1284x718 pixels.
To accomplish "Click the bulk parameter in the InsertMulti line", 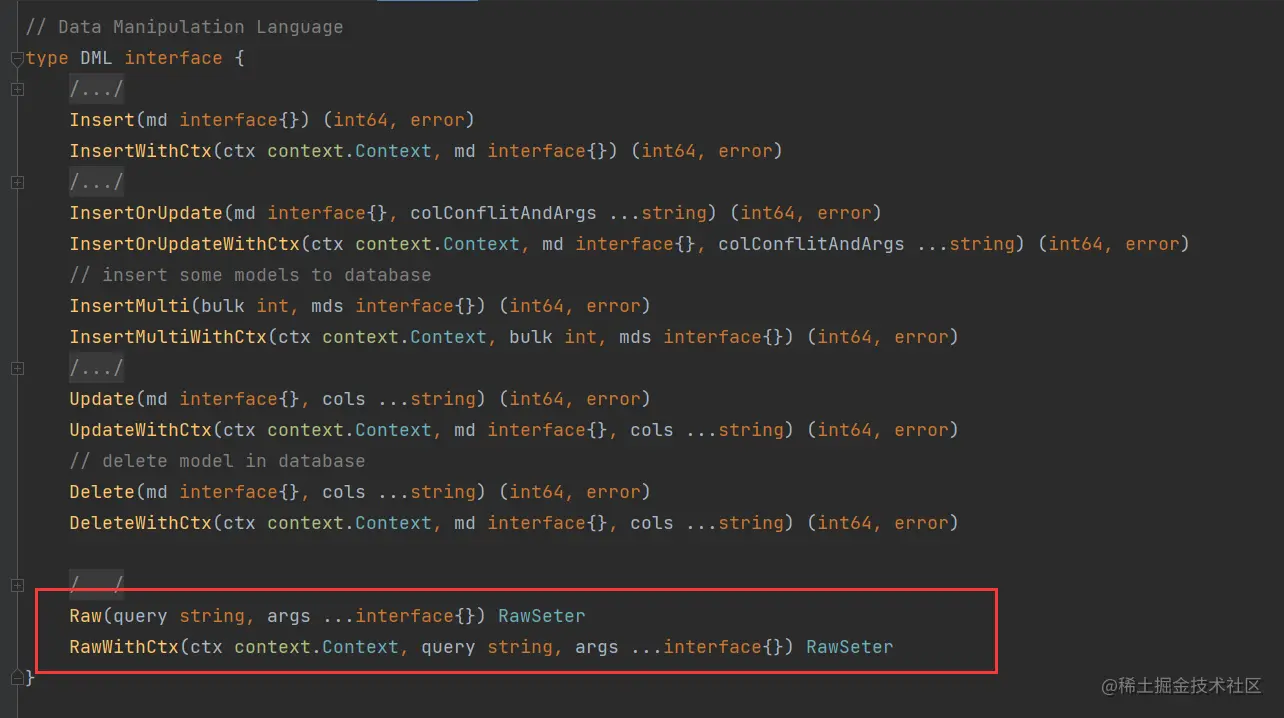I will point(223,306).
